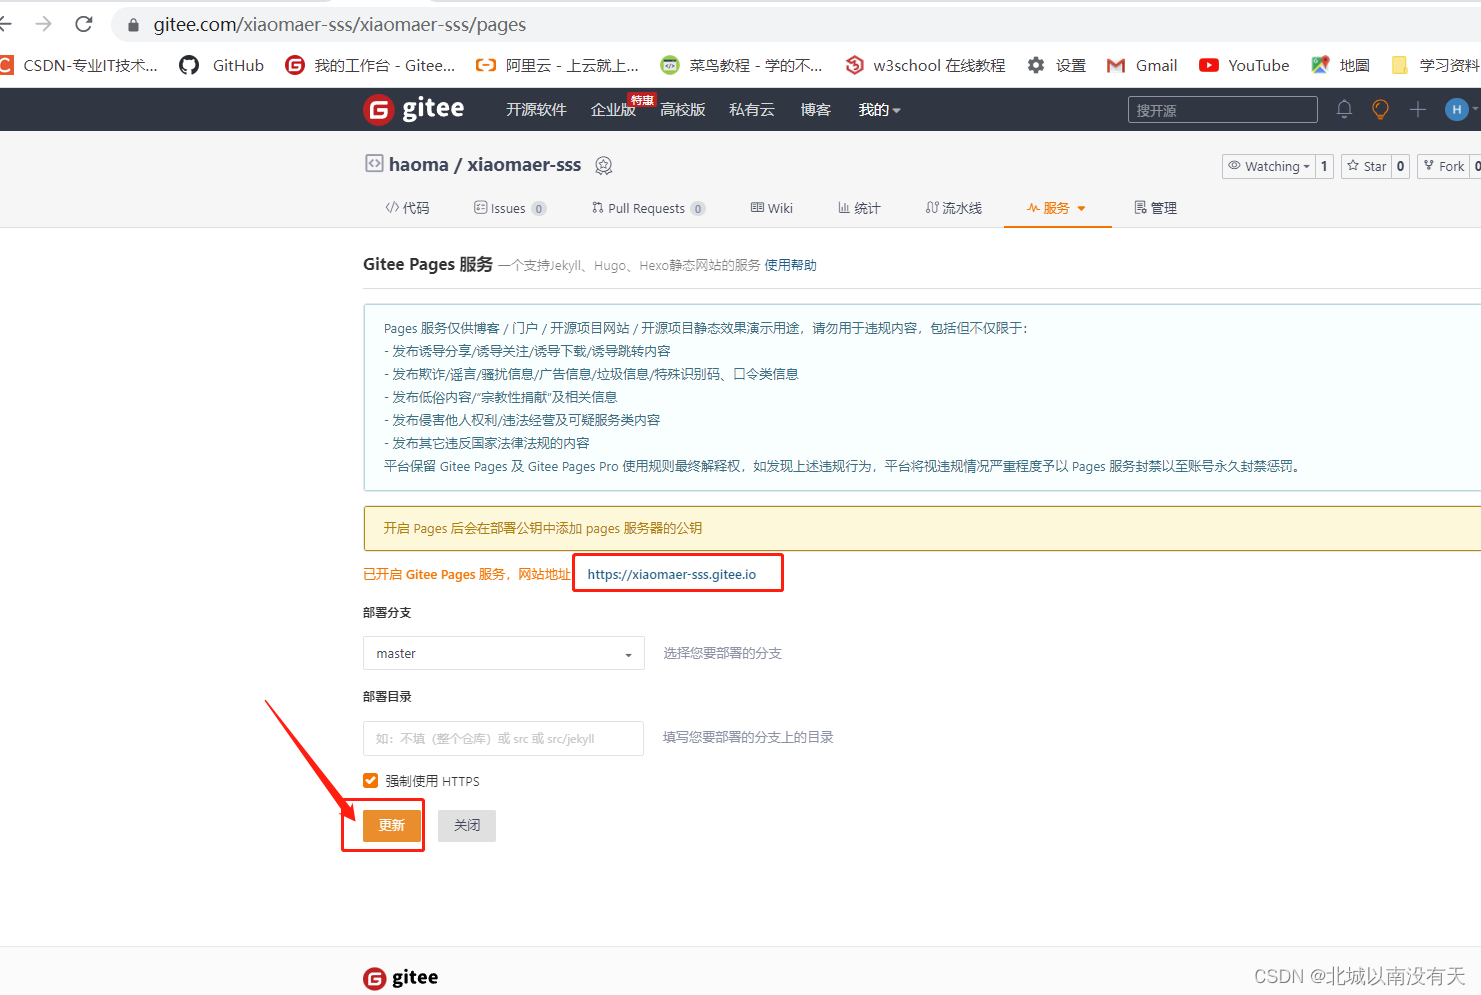1481x995 pixels.
Task: Open 私有云 in the navigation bar
Action: point(752,110)
